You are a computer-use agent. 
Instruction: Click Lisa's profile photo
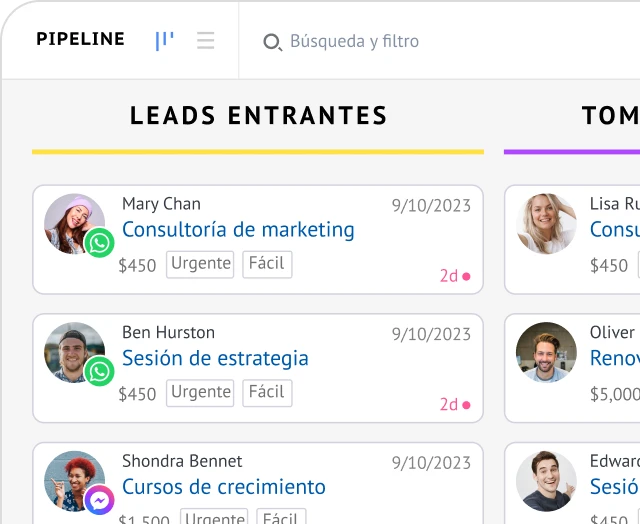click(546, 224)
